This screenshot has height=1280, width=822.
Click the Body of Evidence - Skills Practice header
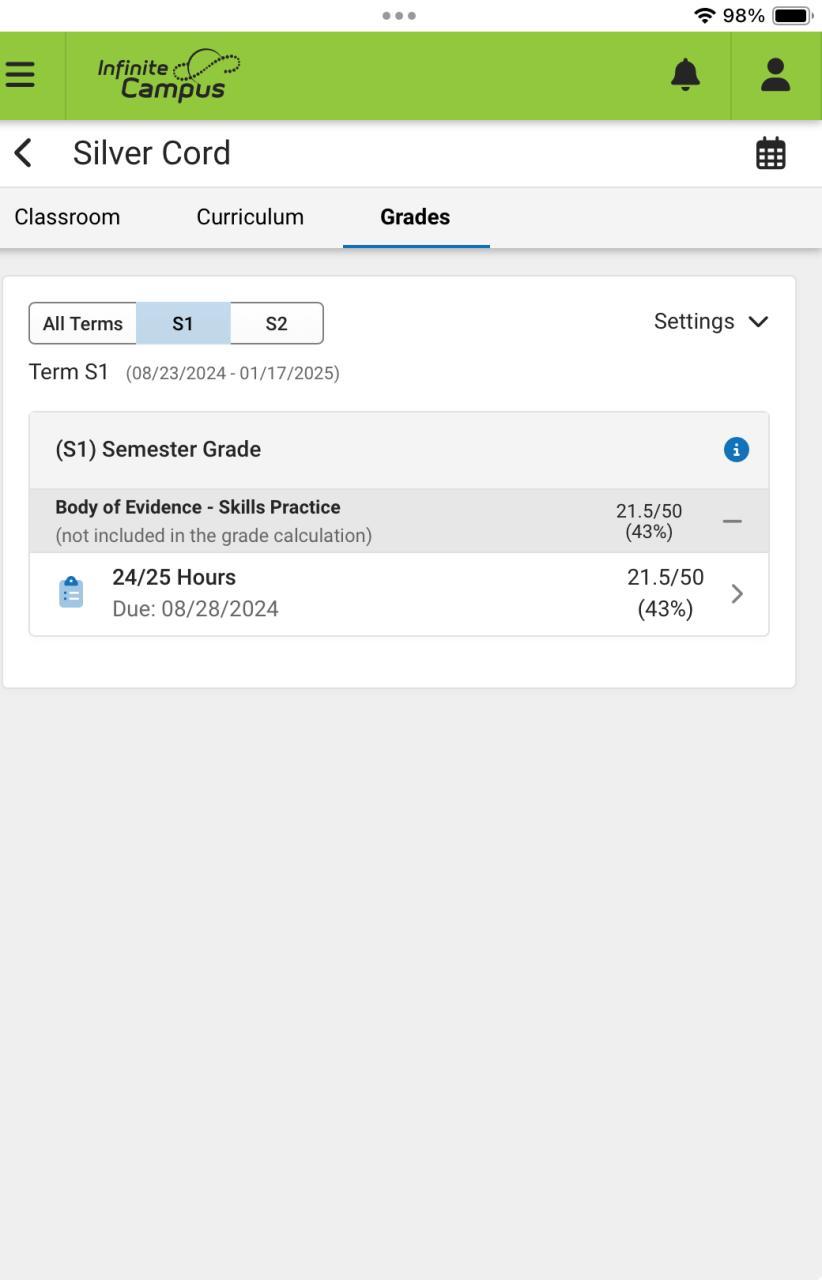coord(198,508)
